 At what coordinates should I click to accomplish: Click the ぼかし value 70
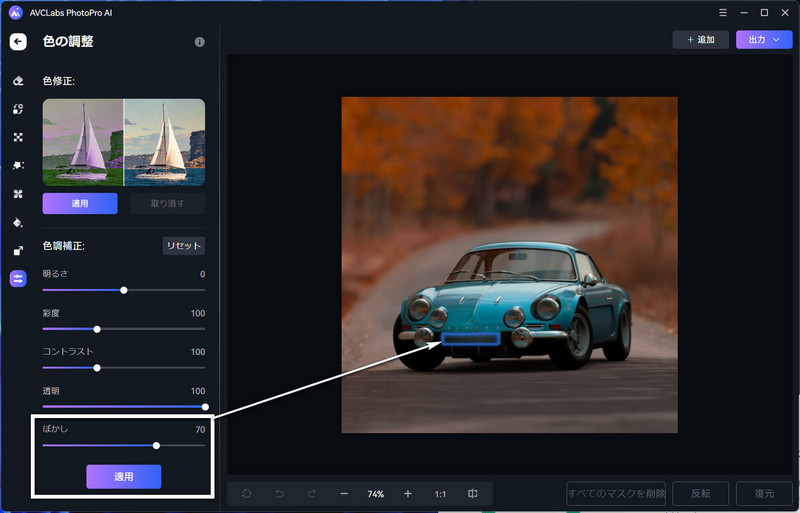200,429
